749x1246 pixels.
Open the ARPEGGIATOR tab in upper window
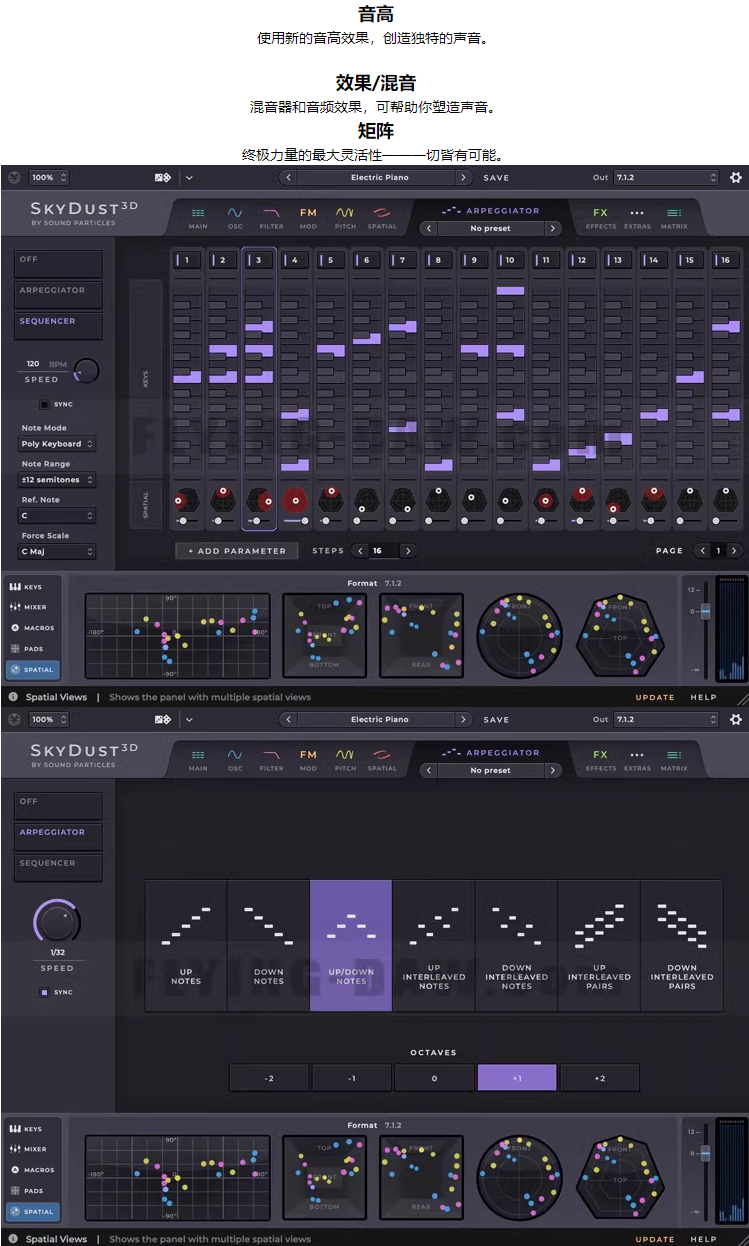click(x=490, y=211)
